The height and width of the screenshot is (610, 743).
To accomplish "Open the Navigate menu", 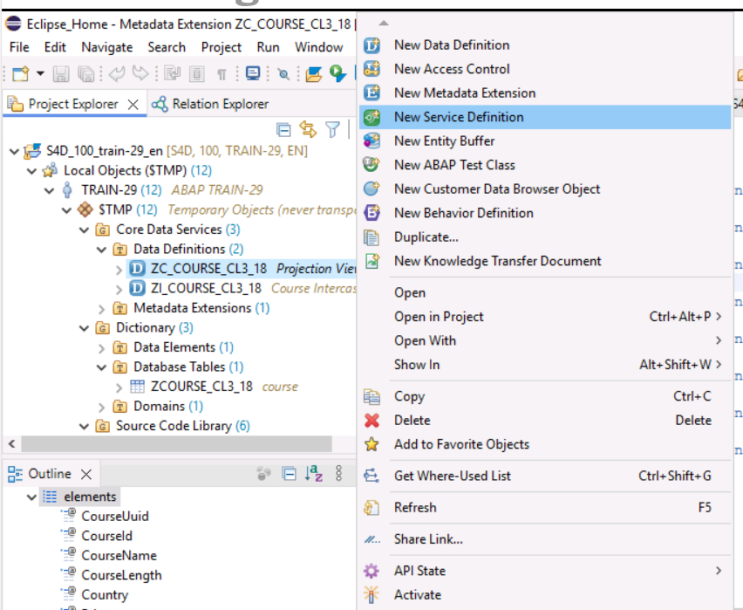I will tap(107, 47).
